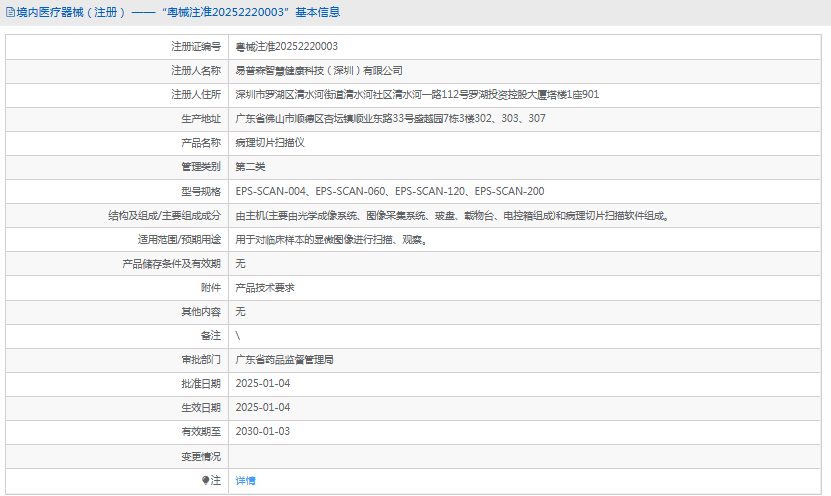Click the 附件 label cell

(117, 288)
